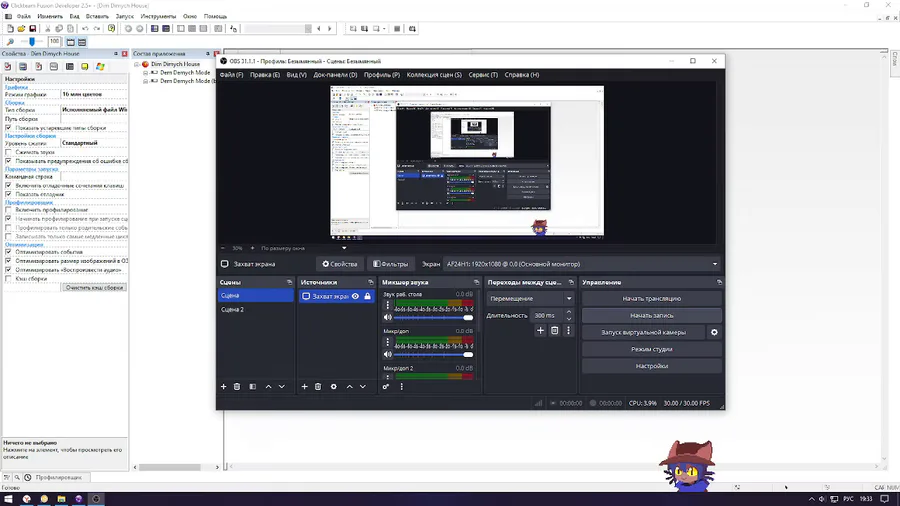Open OBS Профиль (P) menu
This screenshot has height=506, width=900.
[x=382, y=75]
